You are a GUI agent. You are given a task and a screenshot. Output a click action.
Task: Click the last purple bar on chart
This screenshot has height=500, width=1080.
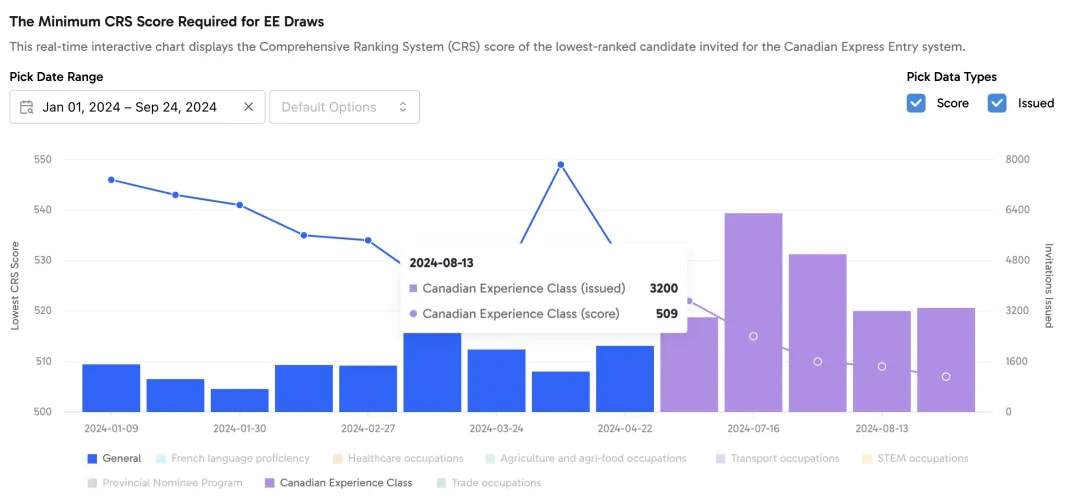pyautogui.click(x=945, y=360)
